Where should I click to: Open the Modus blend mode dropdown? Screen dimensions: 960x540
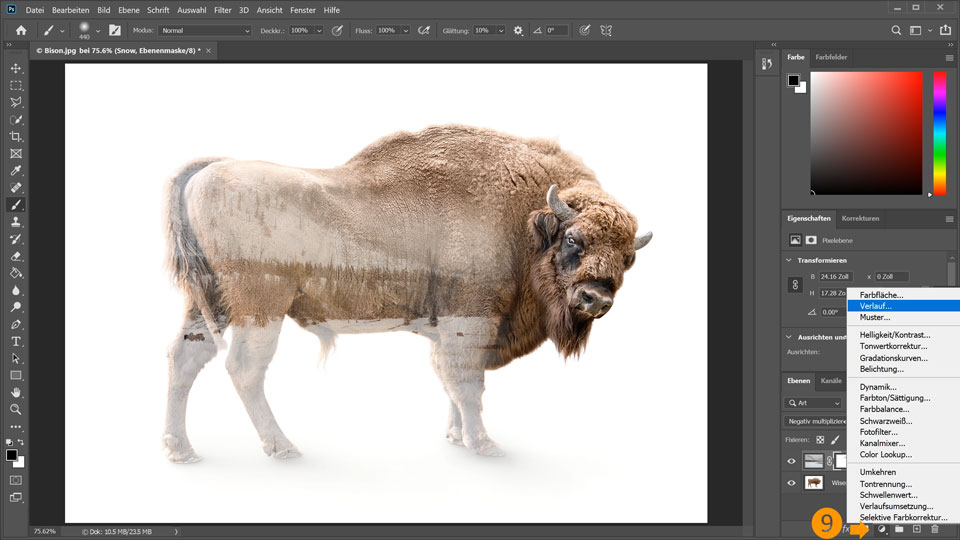(x=205, y=30)
